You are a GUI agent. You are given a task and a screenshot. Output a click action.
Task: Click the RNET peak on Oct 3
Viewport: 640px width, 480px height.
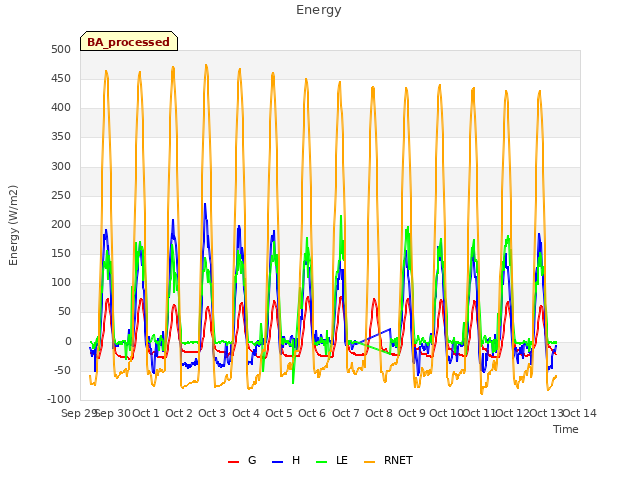[x=206, y=65]
